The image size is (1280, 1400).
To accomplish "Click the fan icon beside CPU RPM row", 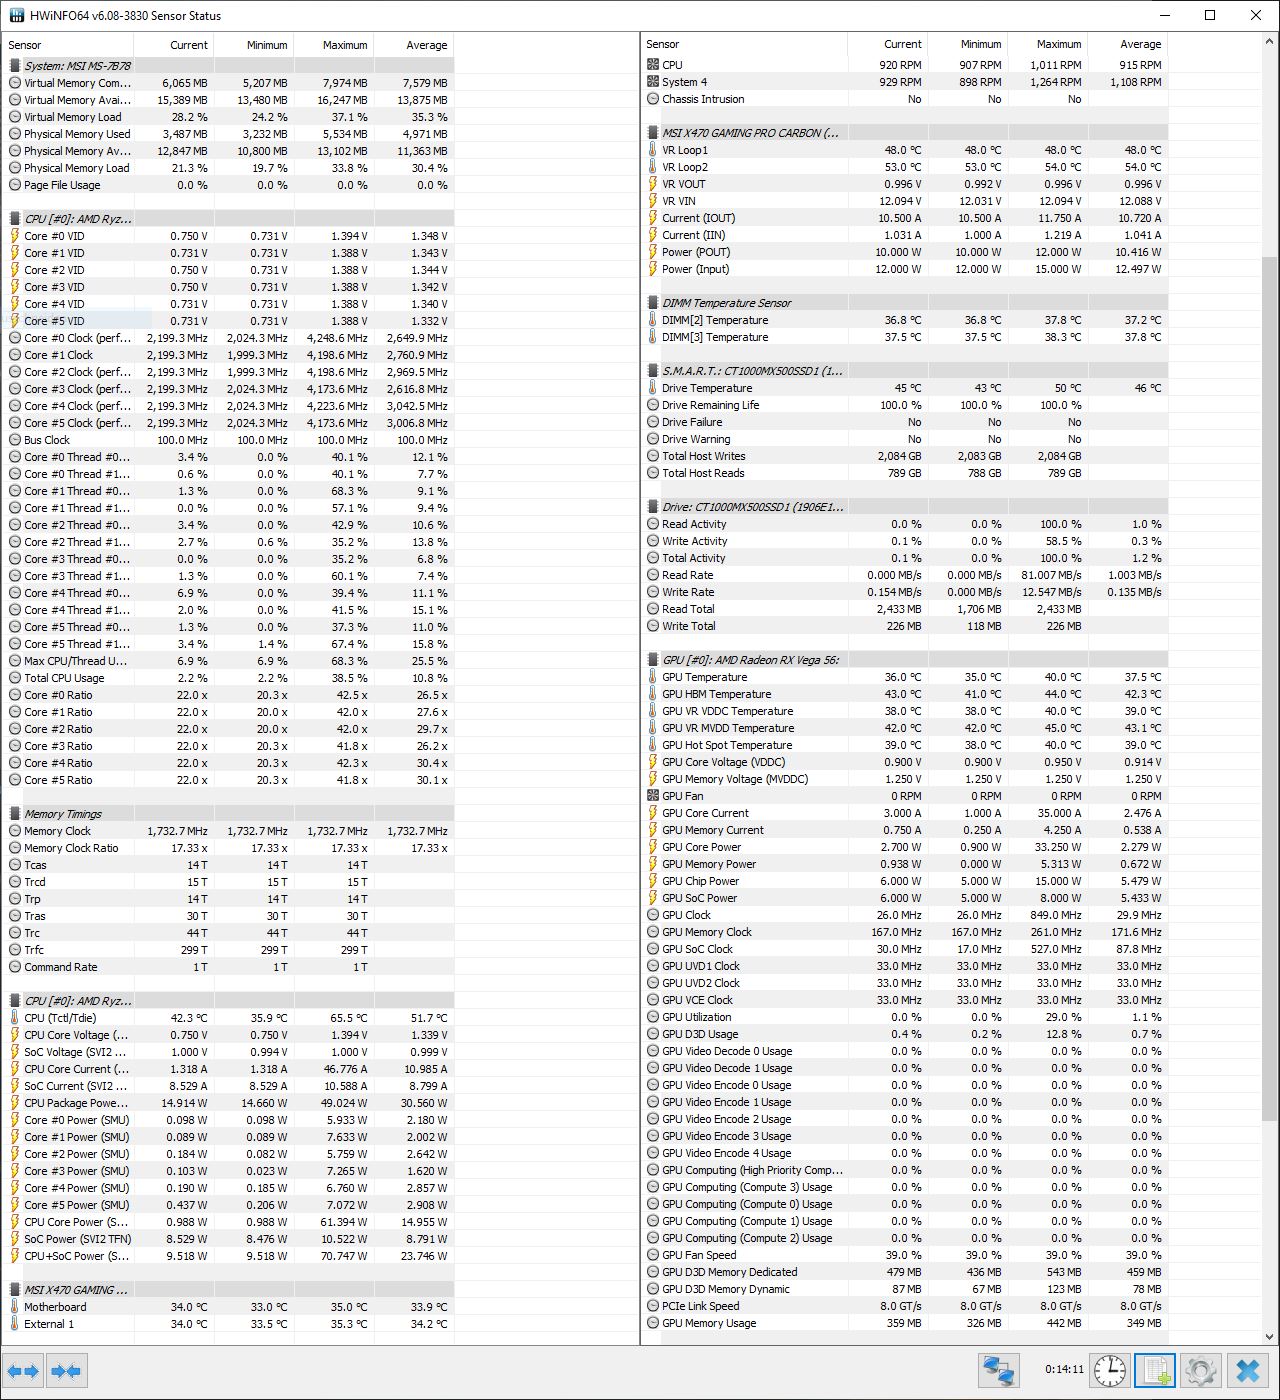I will click(653, 65).
